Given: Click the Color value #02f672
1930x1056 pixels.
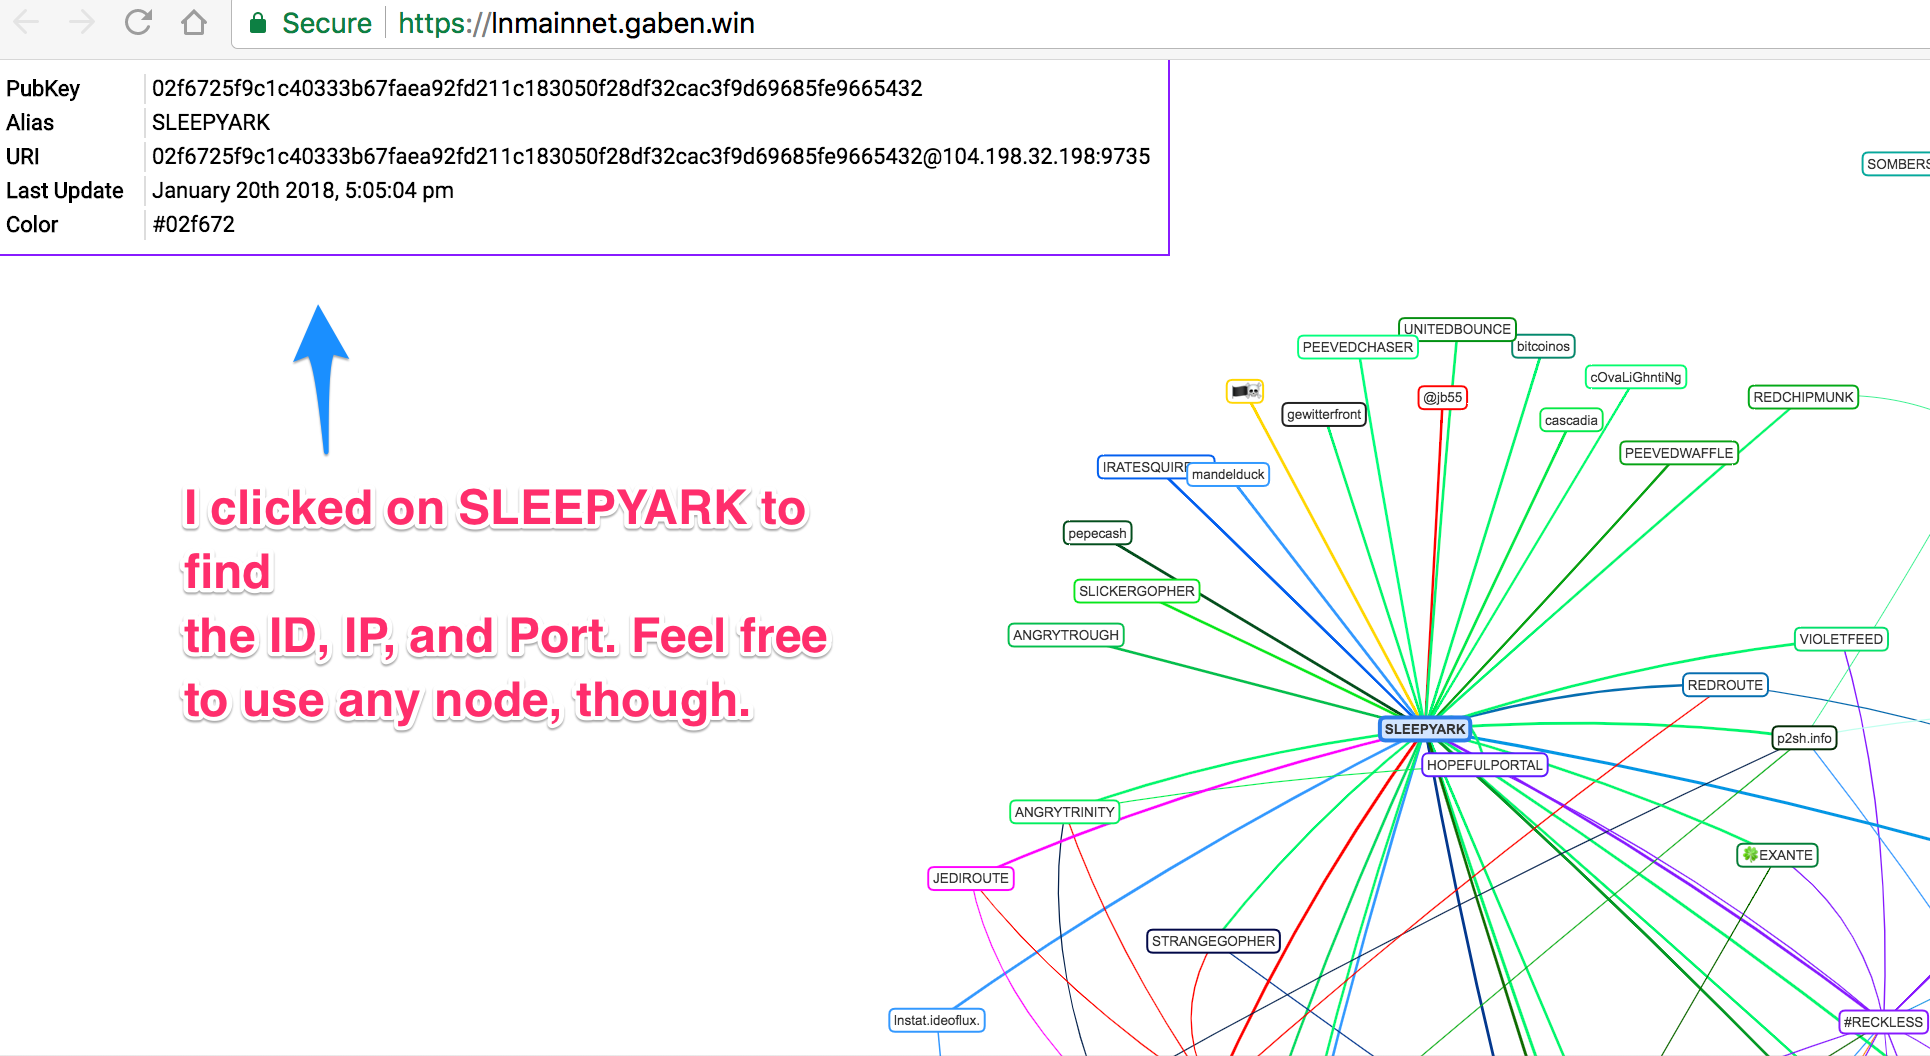Looking at the screenshot, I should tap(194, 224).
